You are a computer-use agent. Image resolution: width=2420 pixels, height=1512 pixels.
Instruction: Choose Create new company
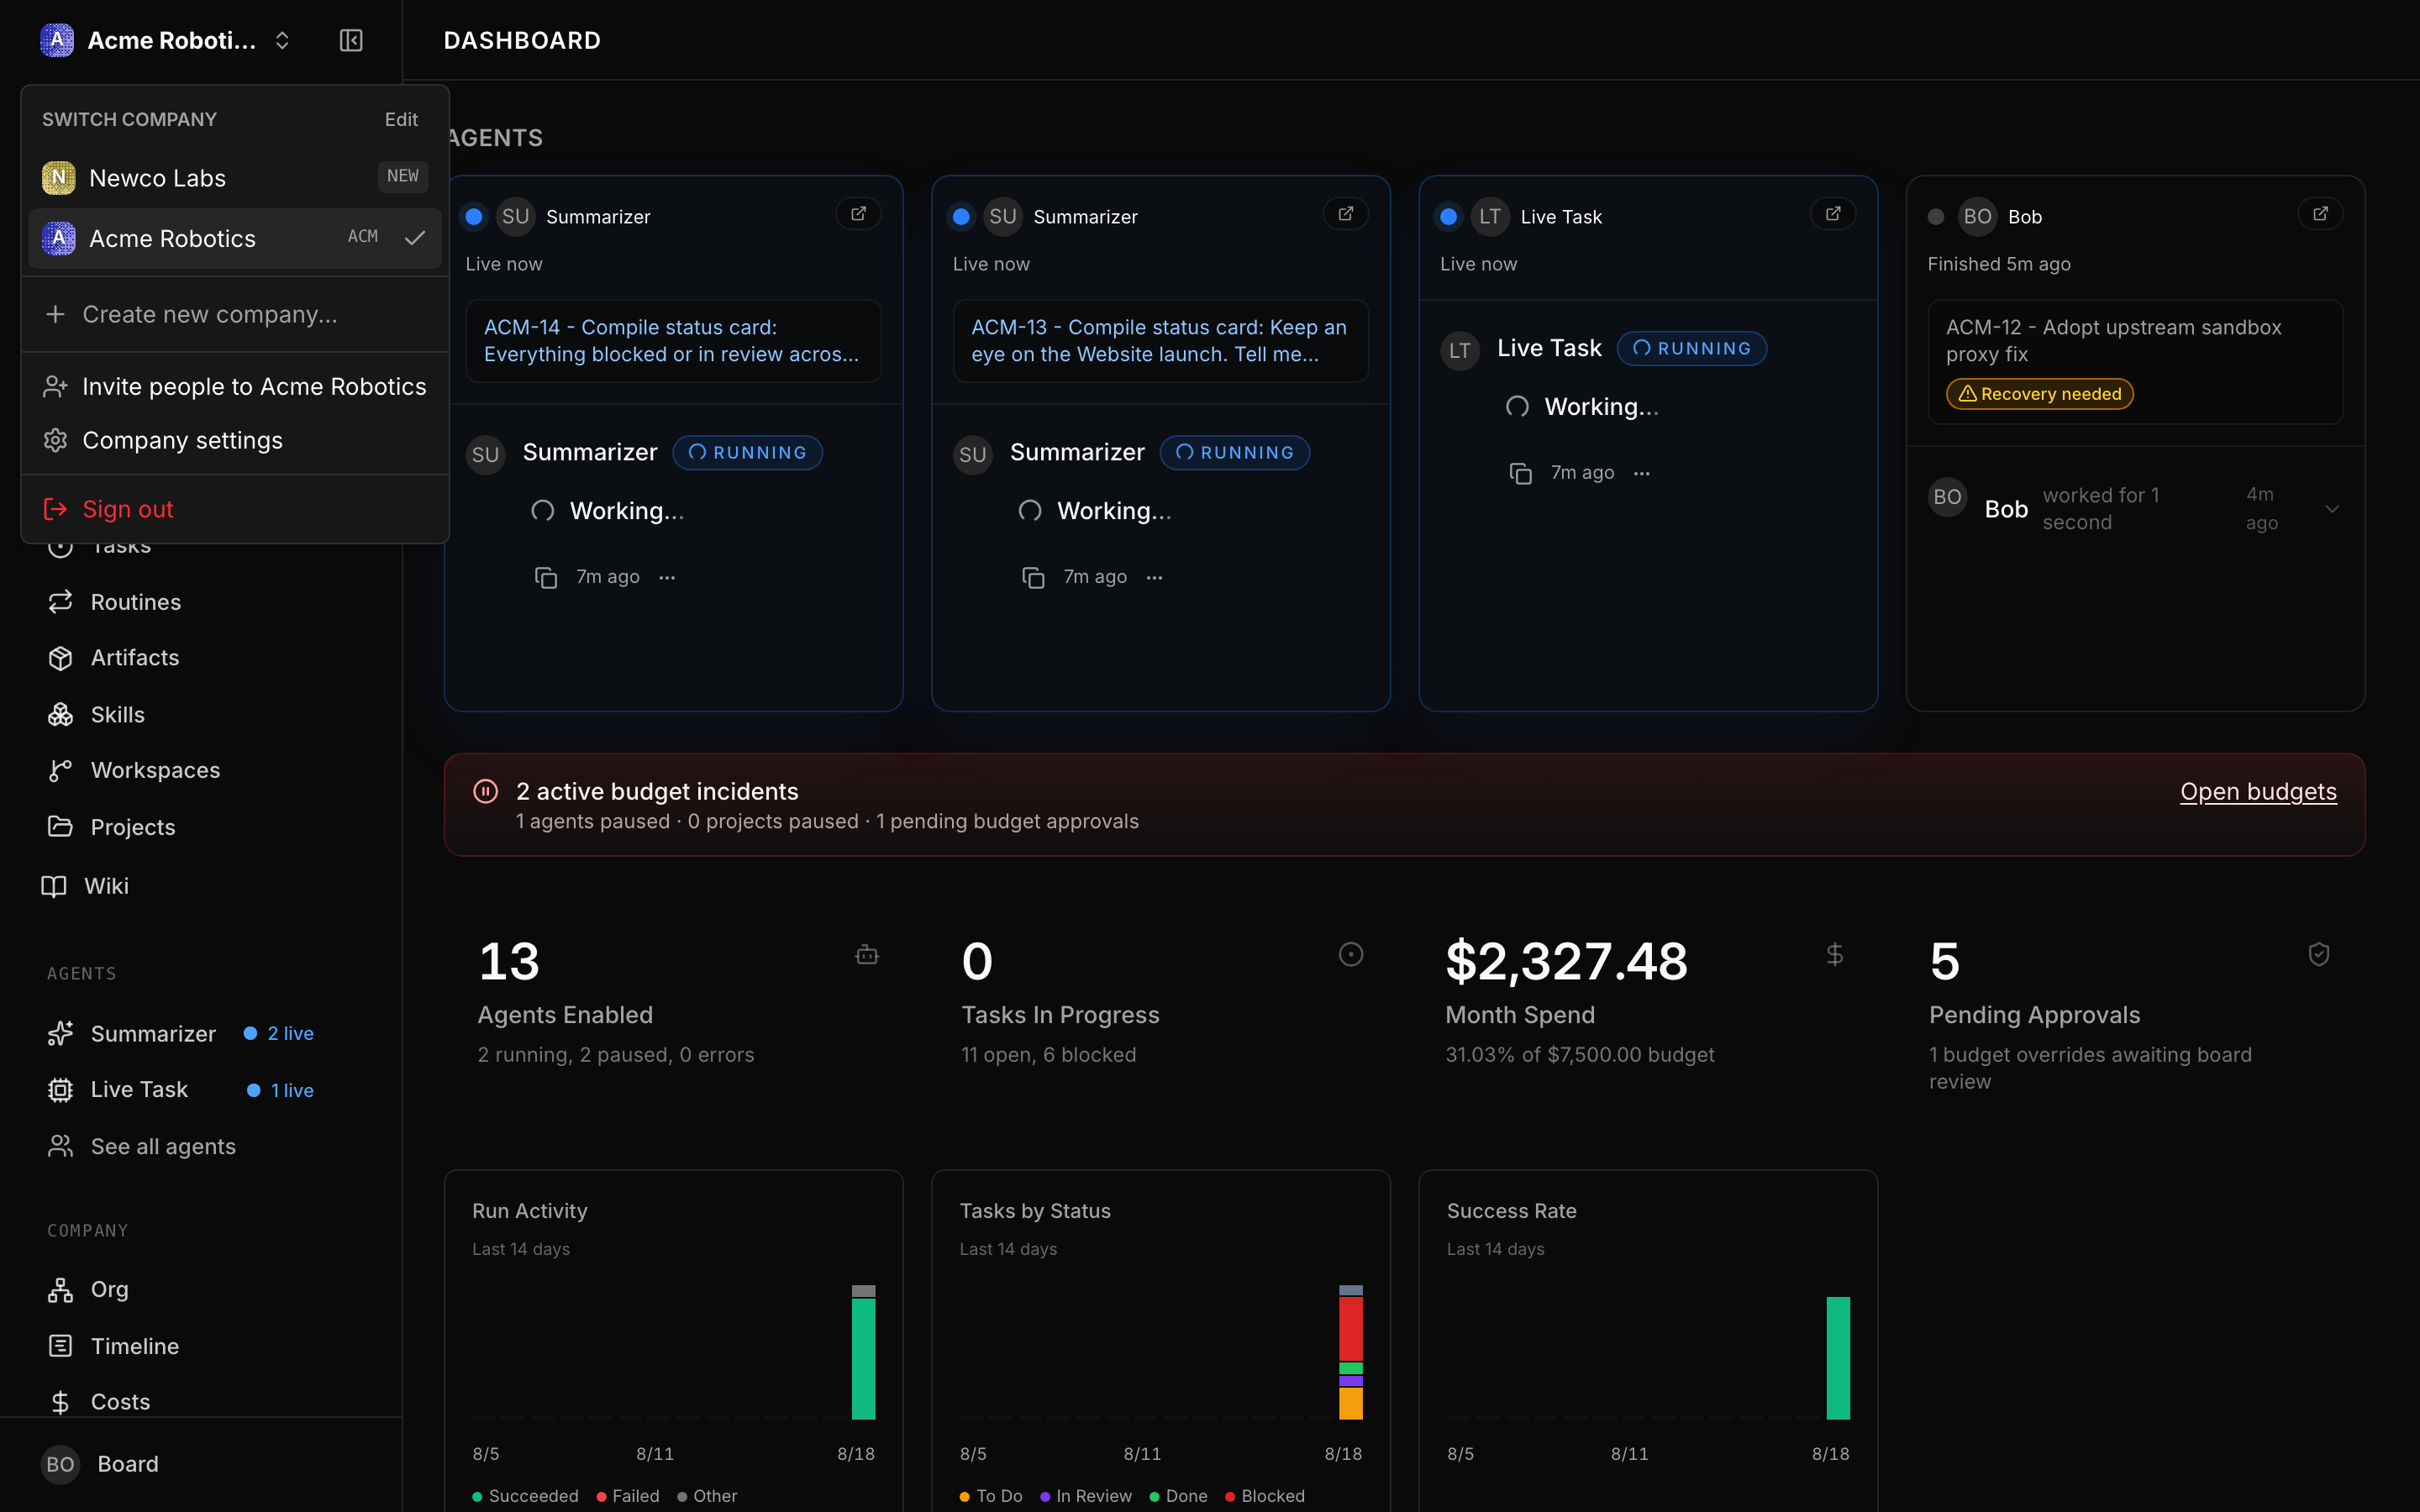tap(235, 315)
